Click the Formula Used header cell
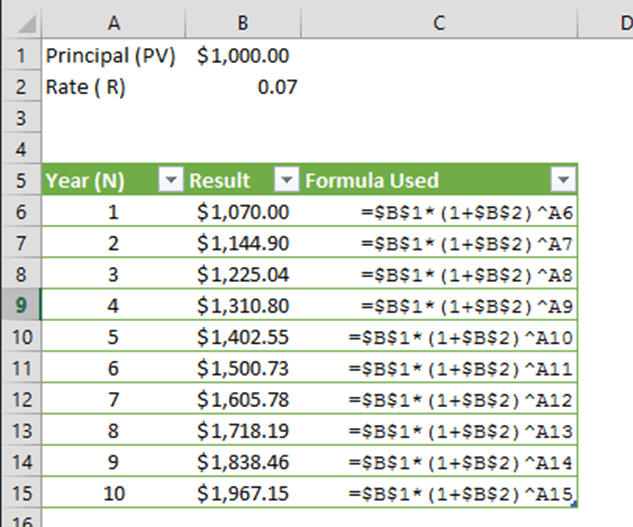 pos(439,180)
